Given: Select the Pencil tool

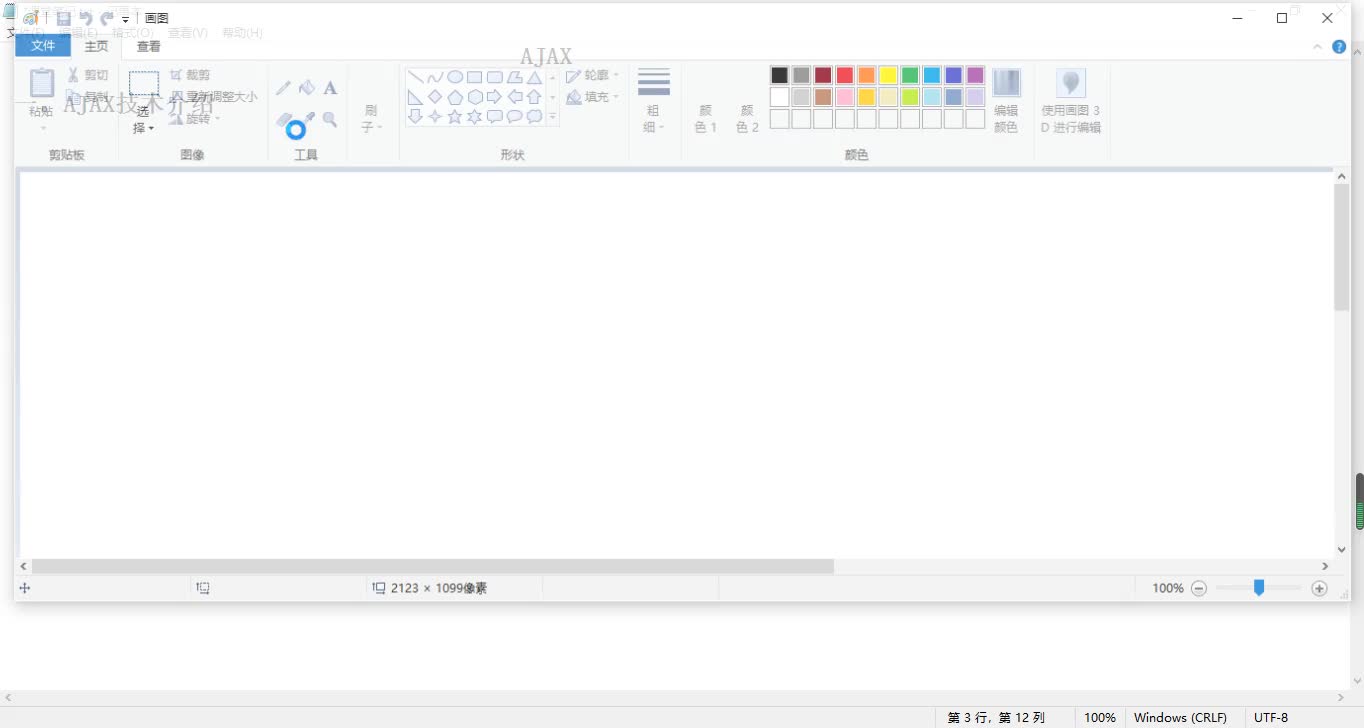Looking at the screenshot, I should [x=284, y=88].
